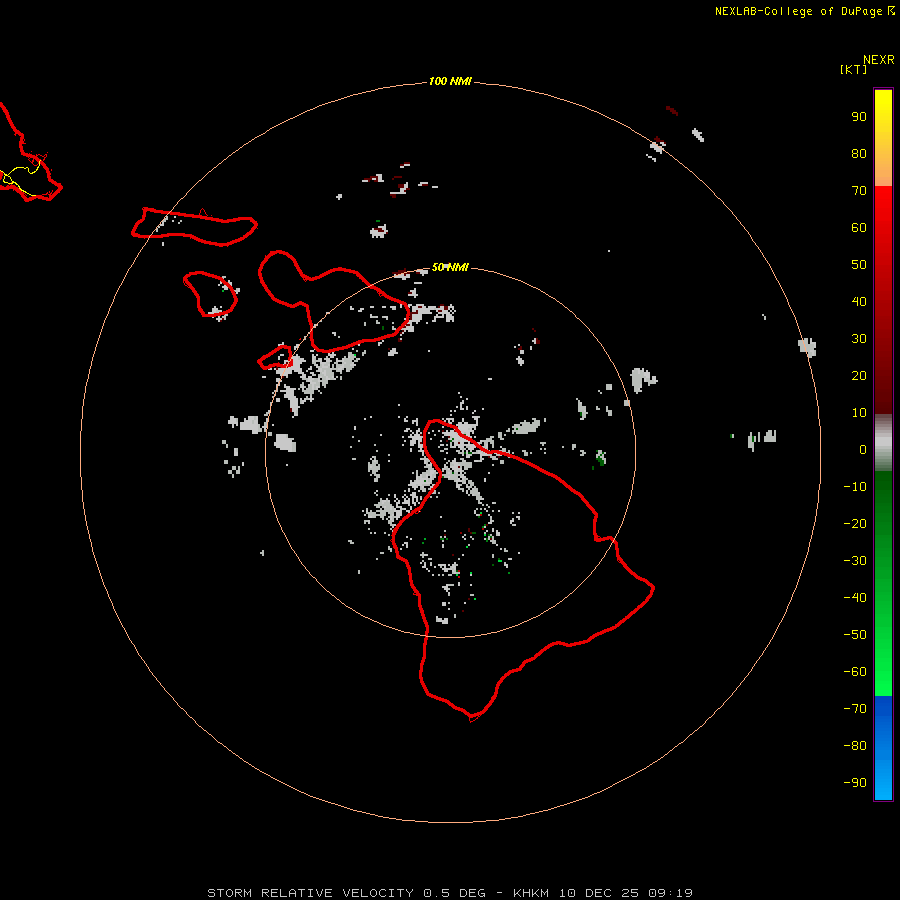The width and height of the screenshot is (900, 900).
Task: Click the -60 value on velocity scale
Action: pos(855,672)
